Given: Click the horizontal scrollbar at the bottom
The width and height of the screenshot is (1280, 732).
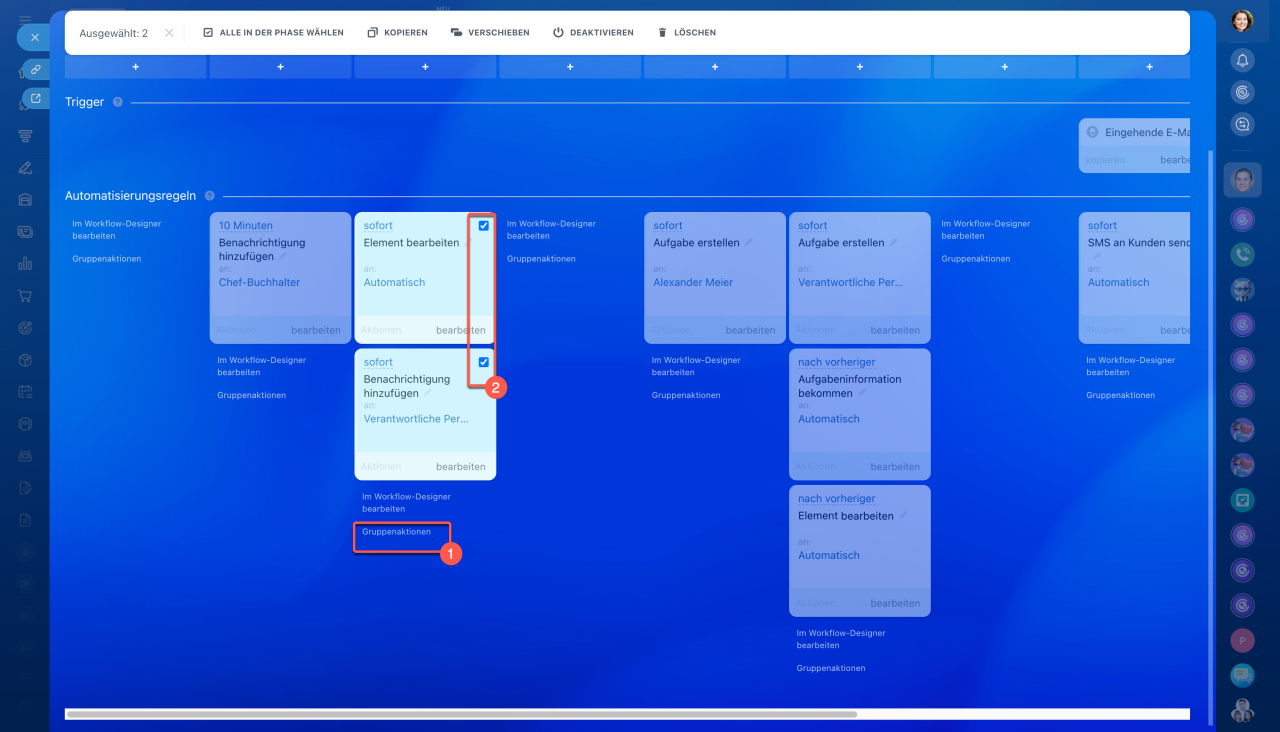Looking at the screenshot, I should 460,714.
